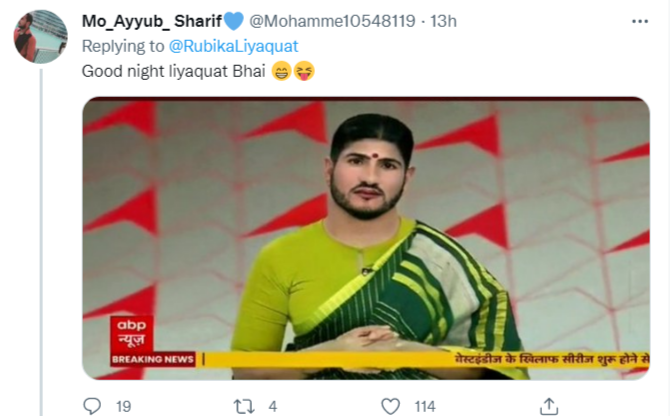This screenshot has height=416, width=672.
Task: Open the share tweet icon
Action: coord(548,405)
